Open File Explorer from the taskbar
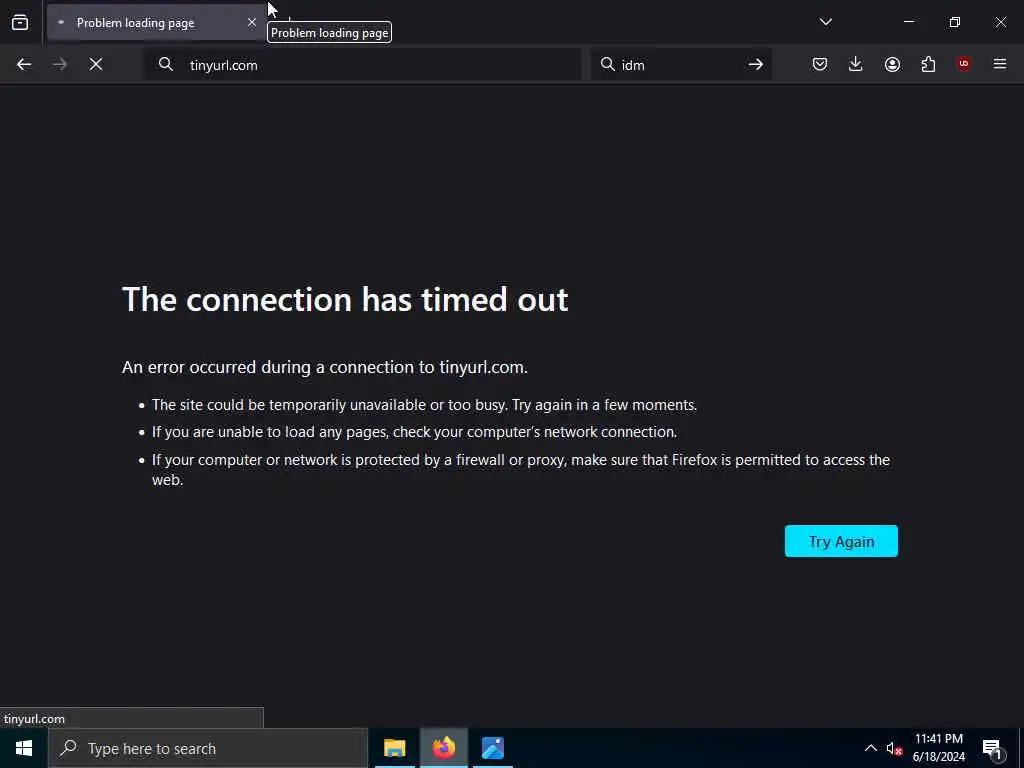 [394, 748]
